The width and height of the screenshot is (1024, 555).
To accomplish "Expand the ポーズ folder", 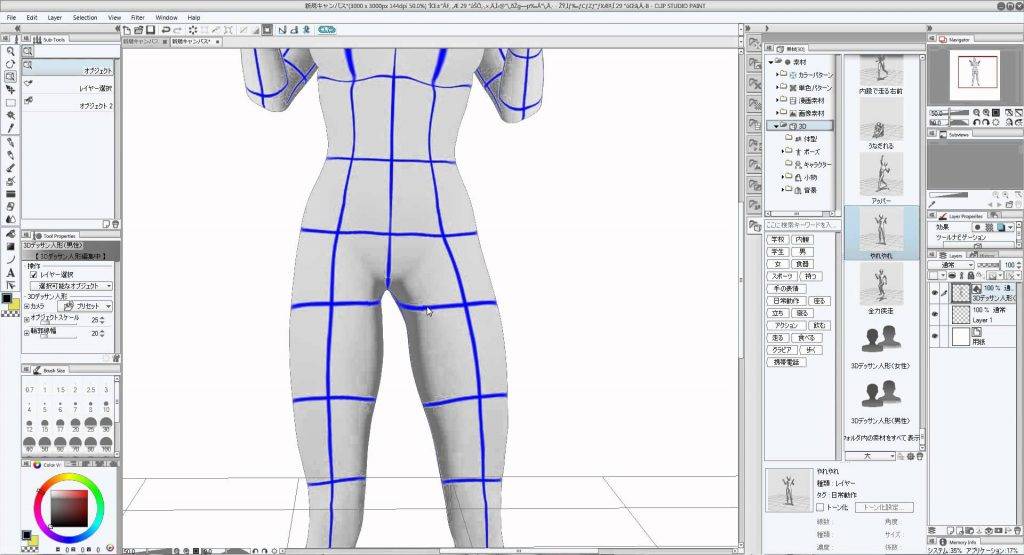I will click(782, 151).
